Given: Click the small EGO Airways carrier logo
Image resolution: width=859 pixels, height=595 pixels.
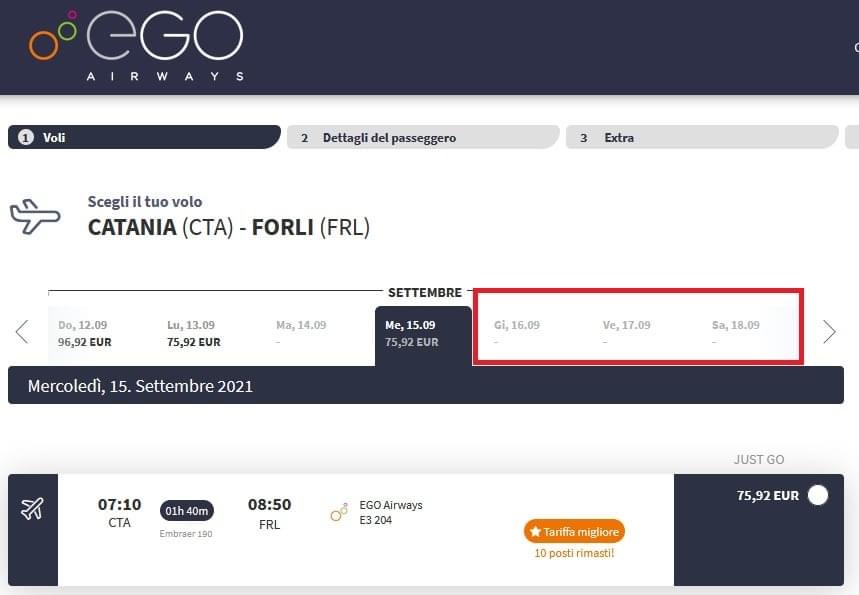Looking at the screenshot, I should (339, 513).
